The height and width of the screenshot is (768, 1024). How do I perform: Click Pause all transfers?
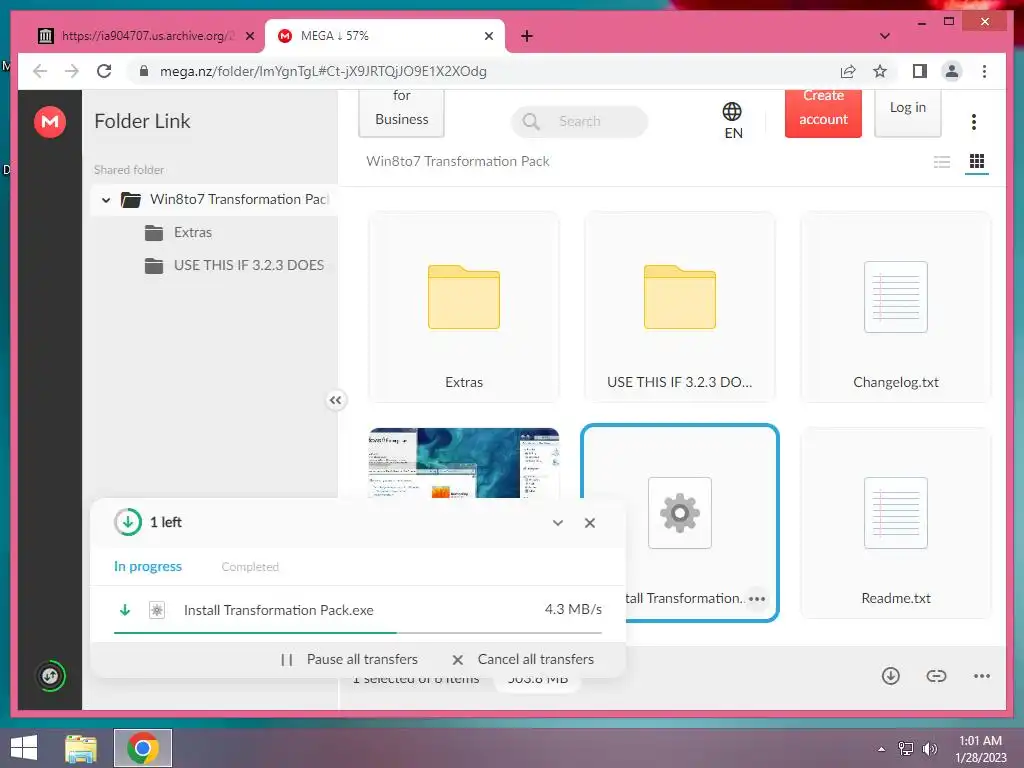pos(349,660)
